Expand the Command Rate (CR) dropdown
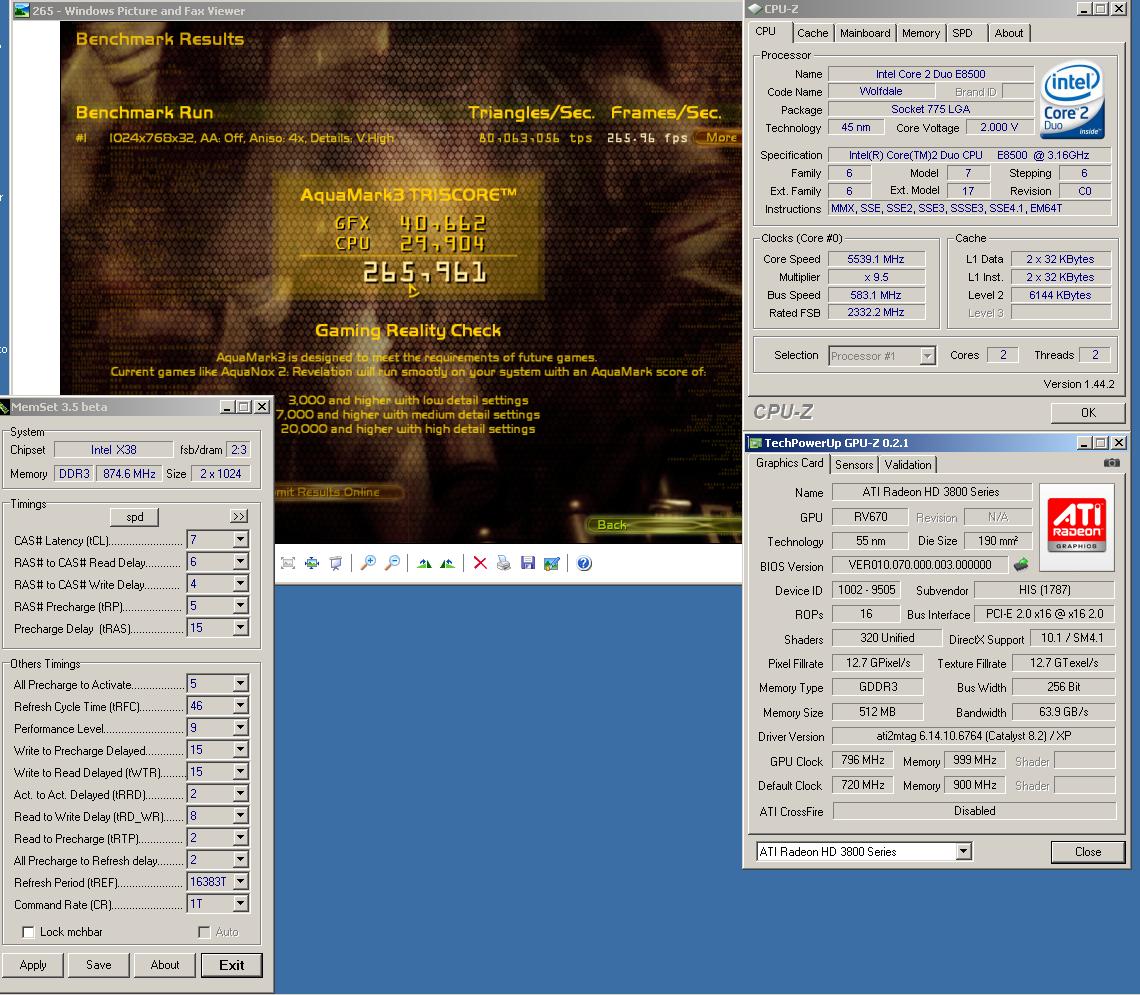The width and height of the screenshot is (1140, 995). [x=241, y=903]
